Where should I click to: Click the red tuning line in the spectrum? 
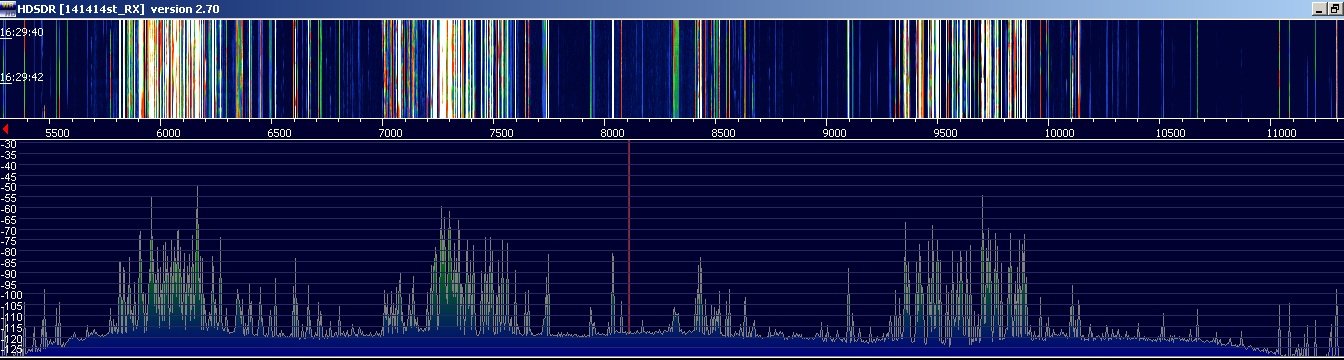[629, 235]
